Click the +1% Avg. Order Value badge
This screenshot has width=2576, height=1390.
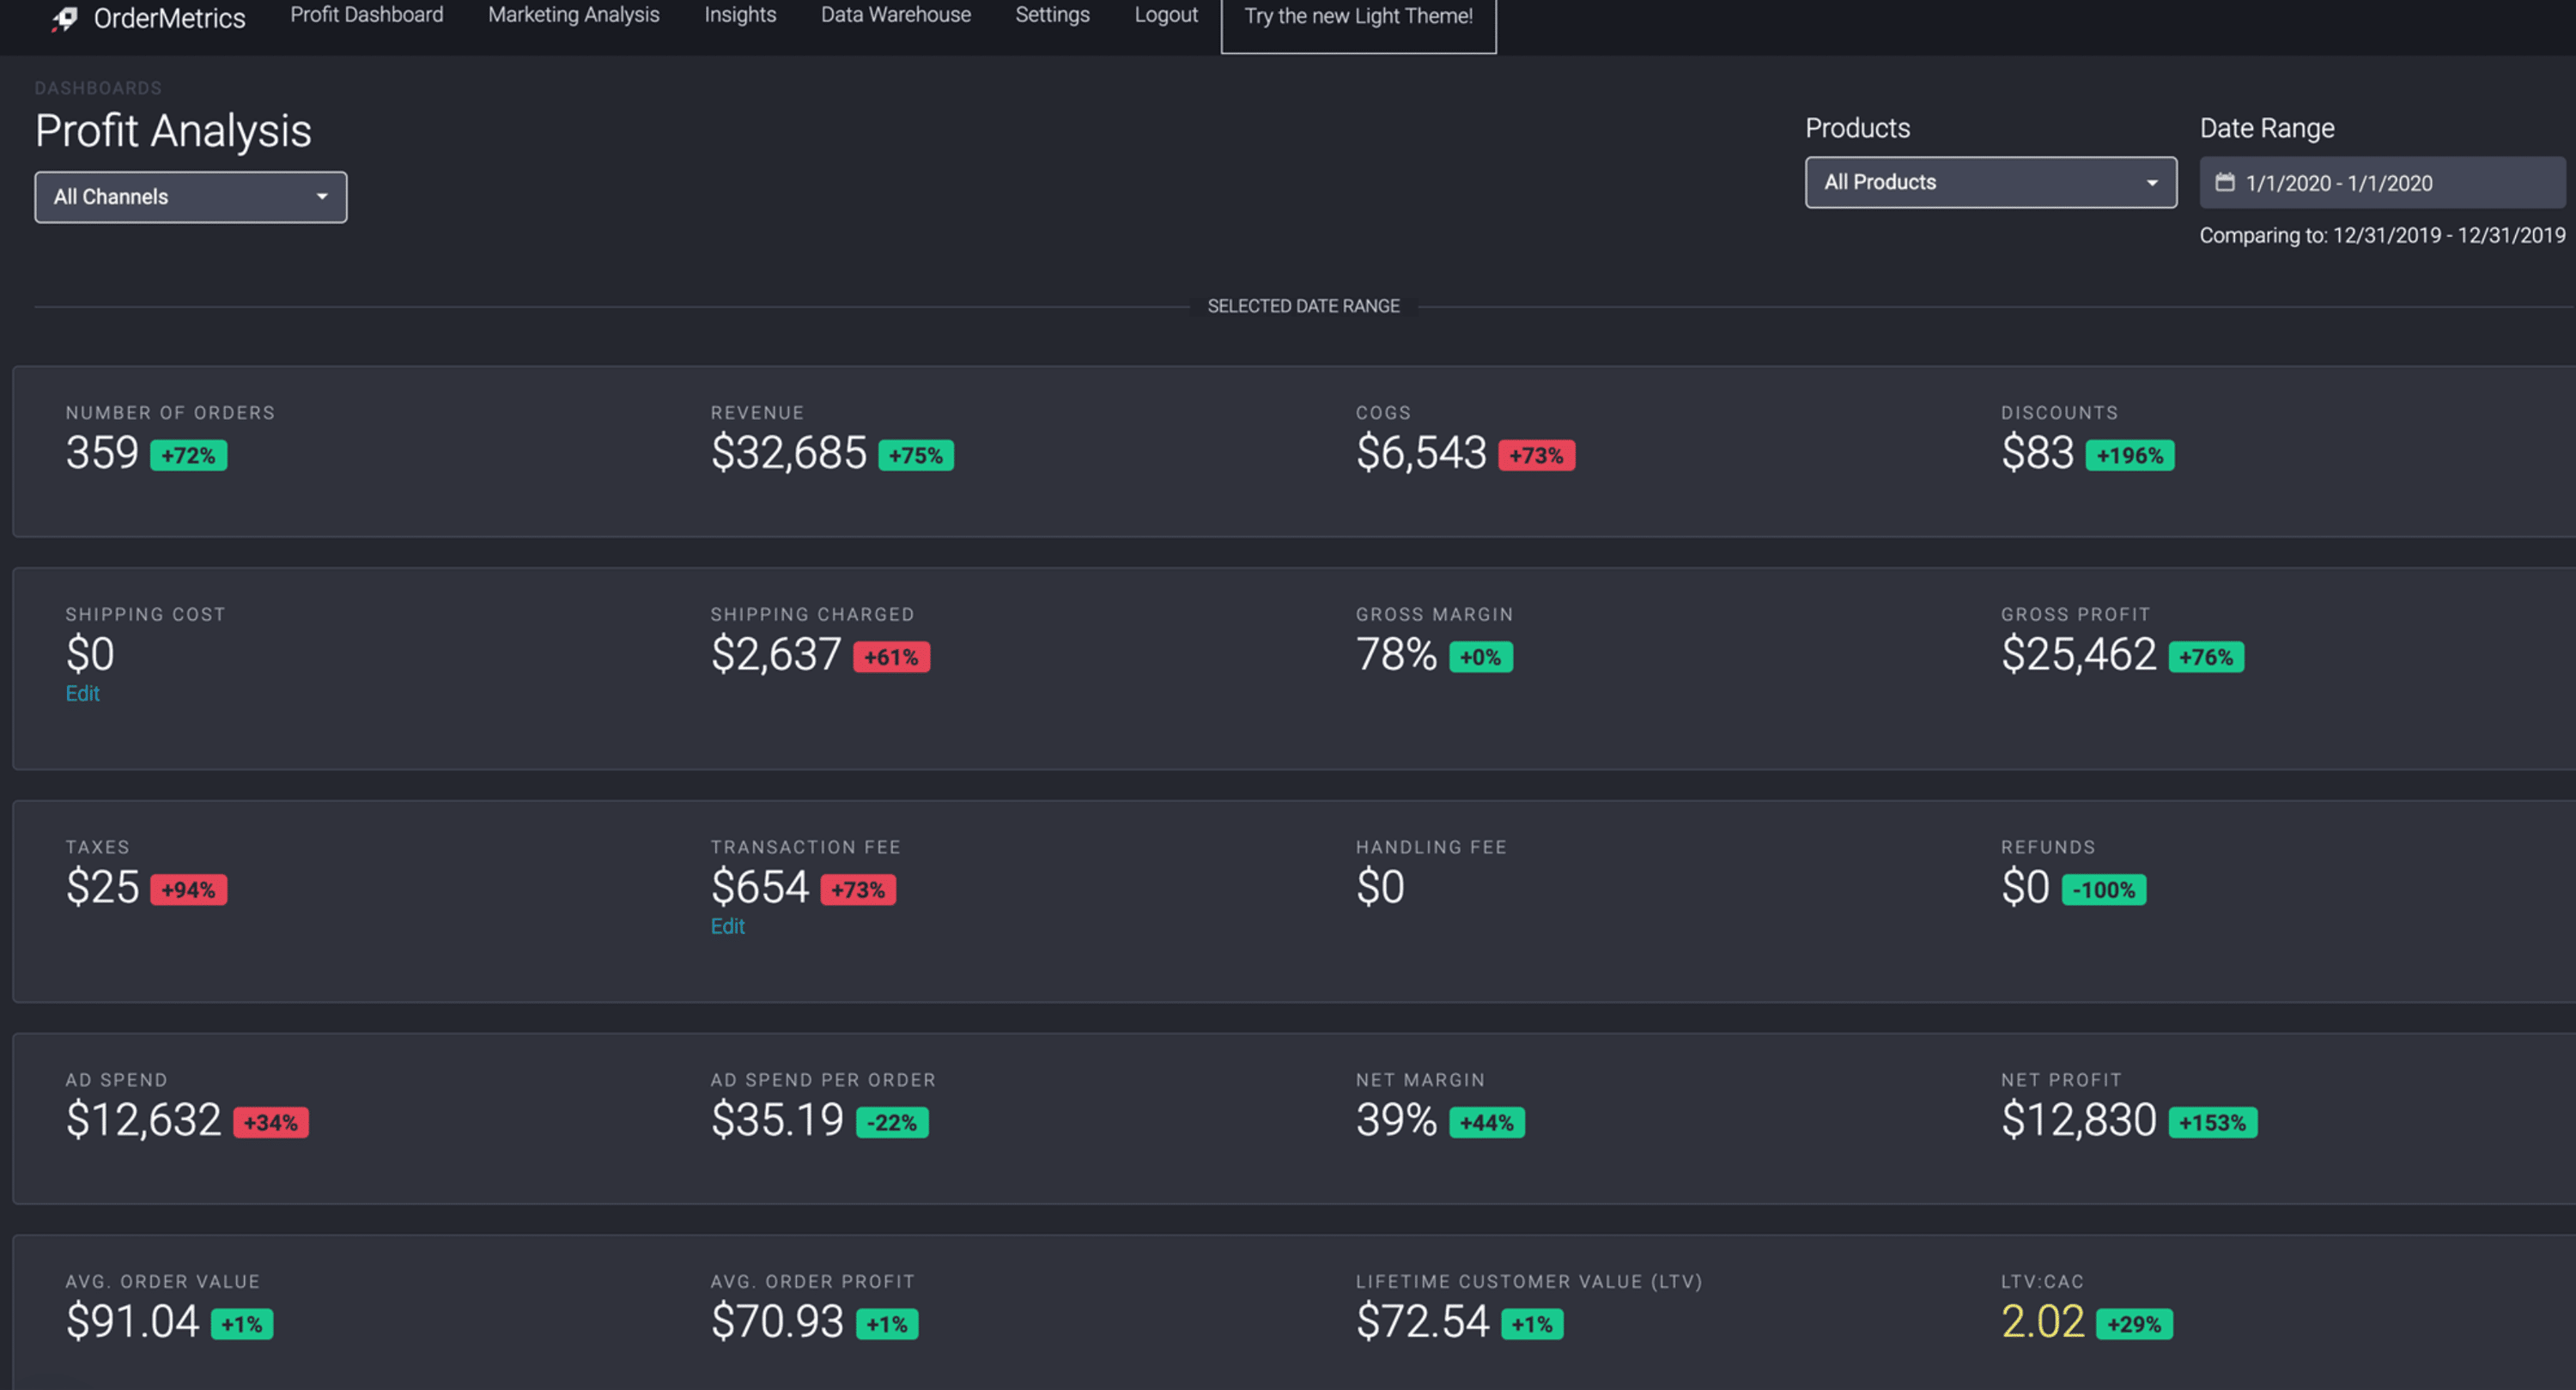click(x=241, y=1324)
